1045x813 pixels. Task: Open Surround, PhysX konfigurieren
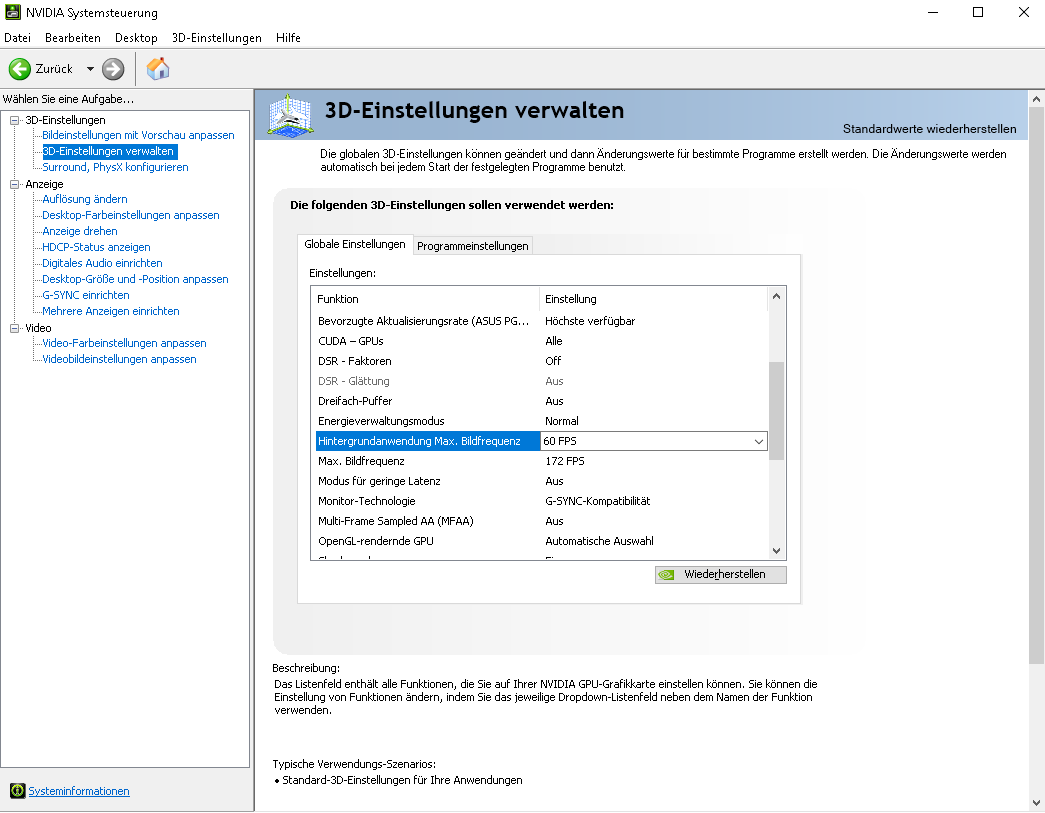coord(115,167)
